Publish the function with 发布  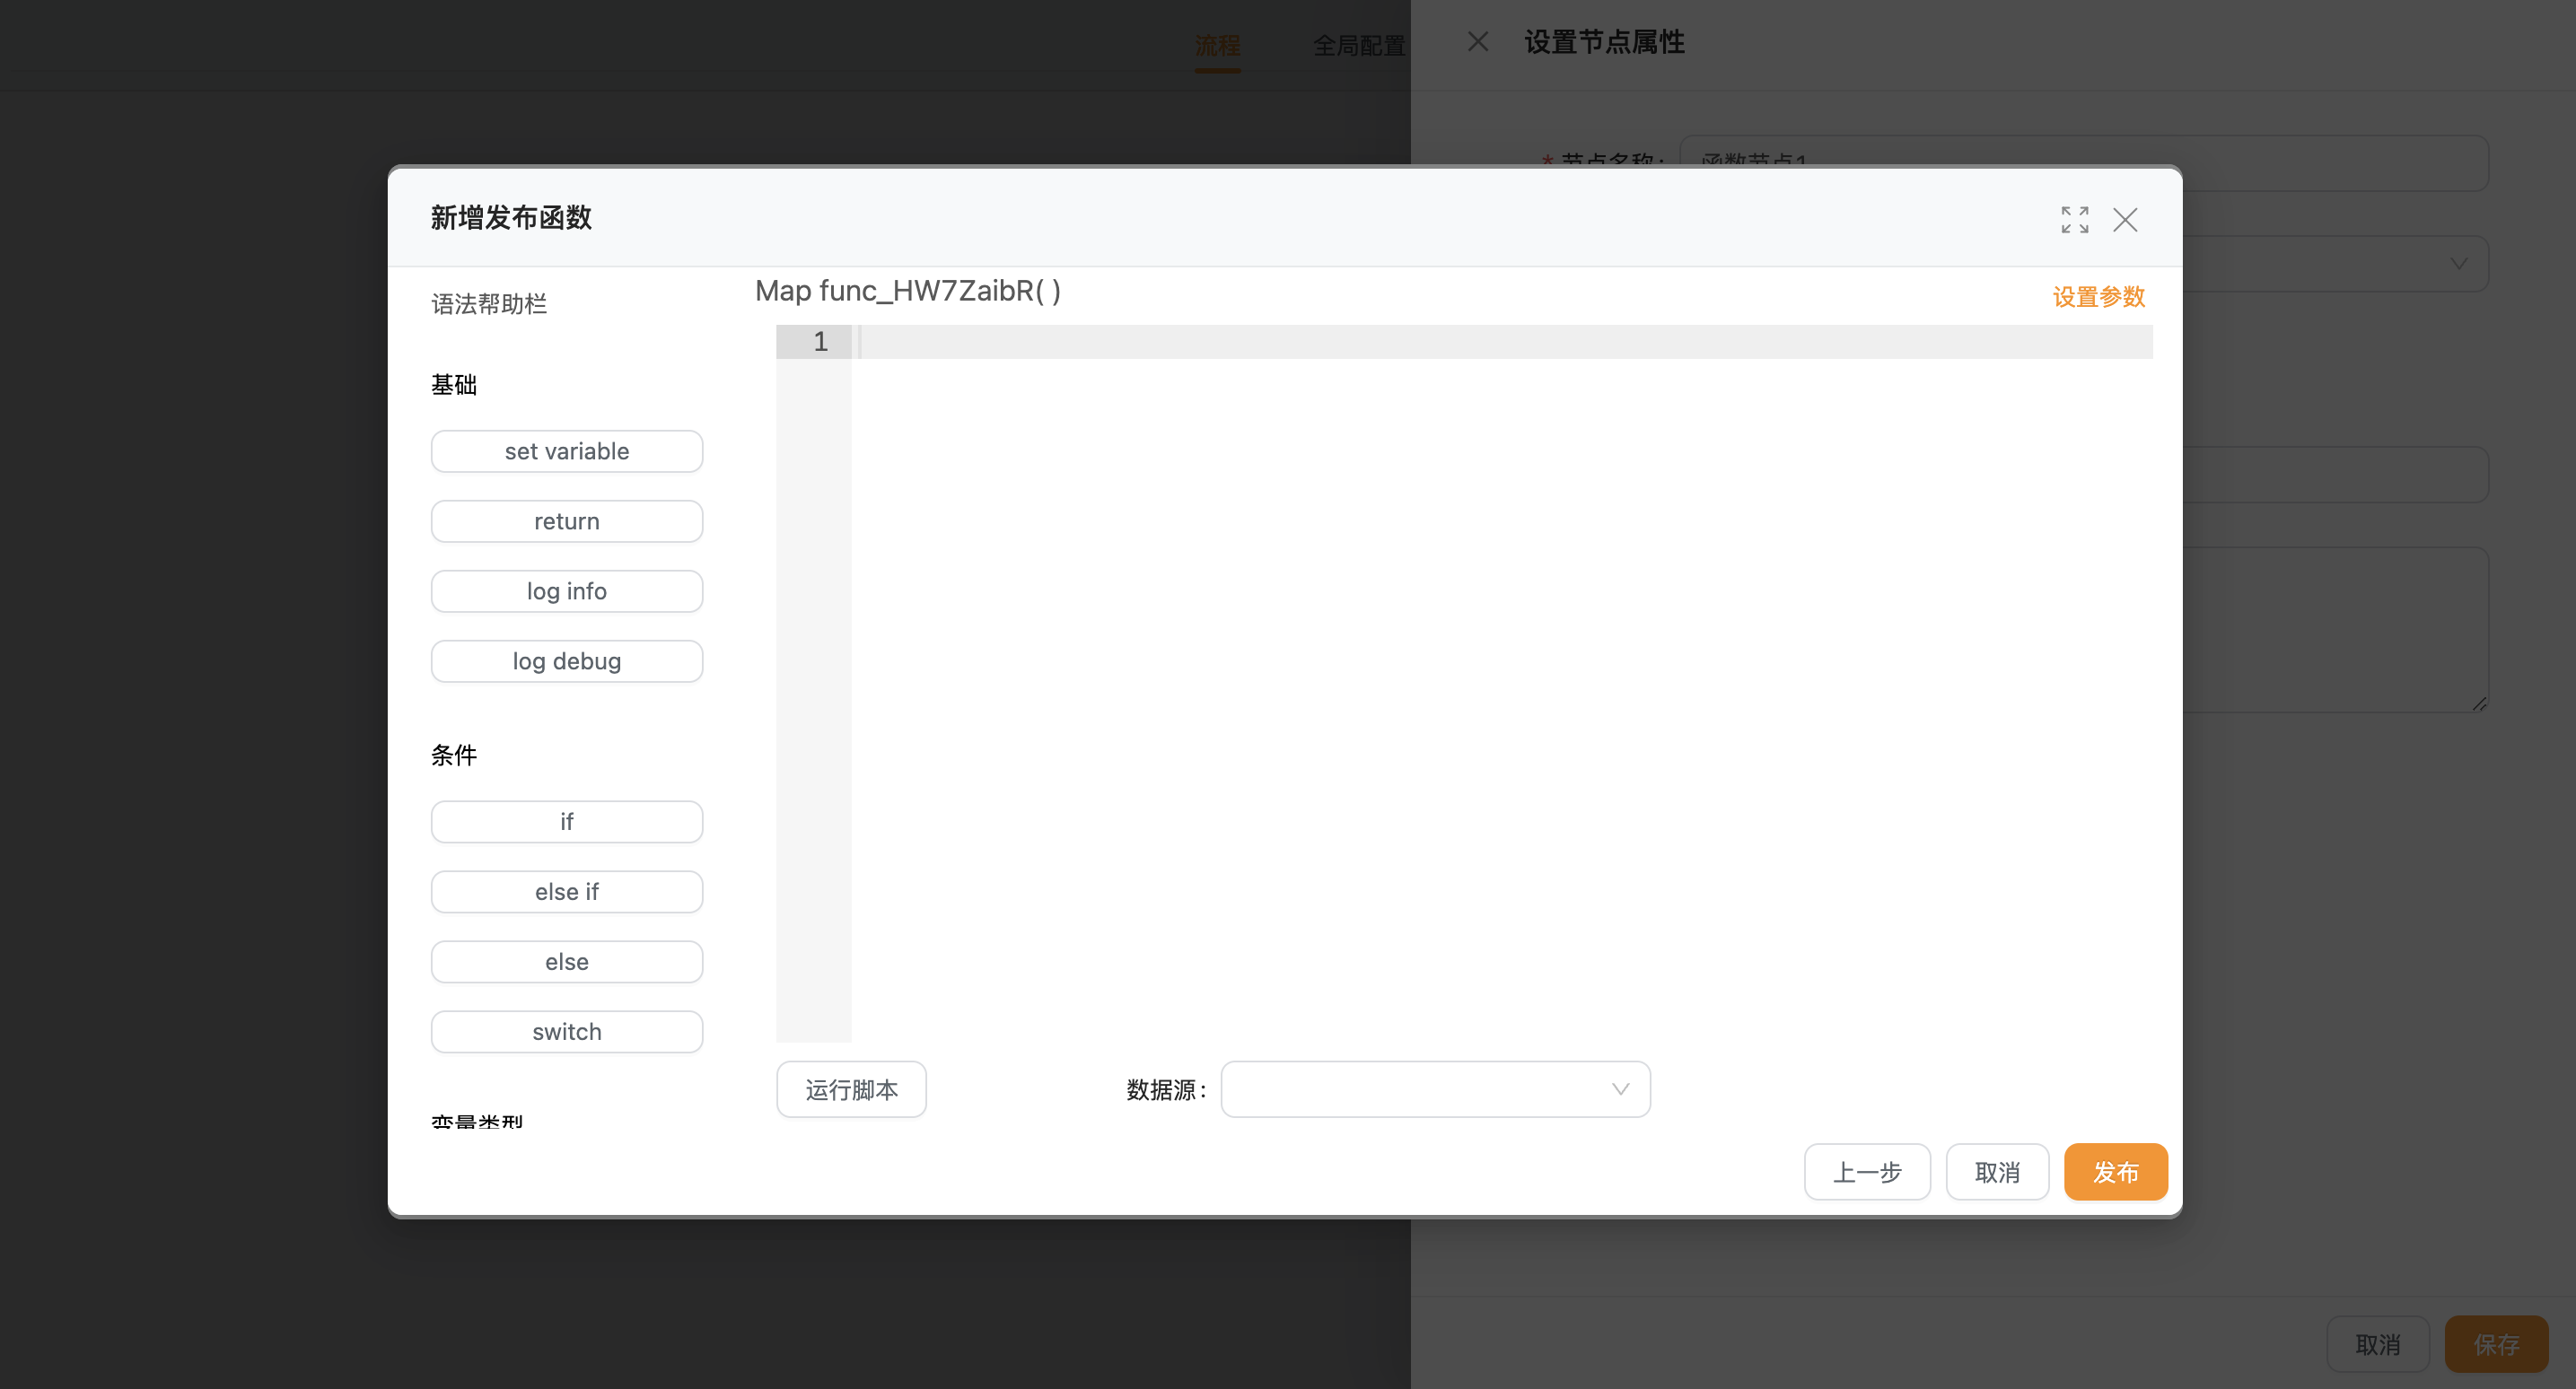(x=2115, y=1171)
